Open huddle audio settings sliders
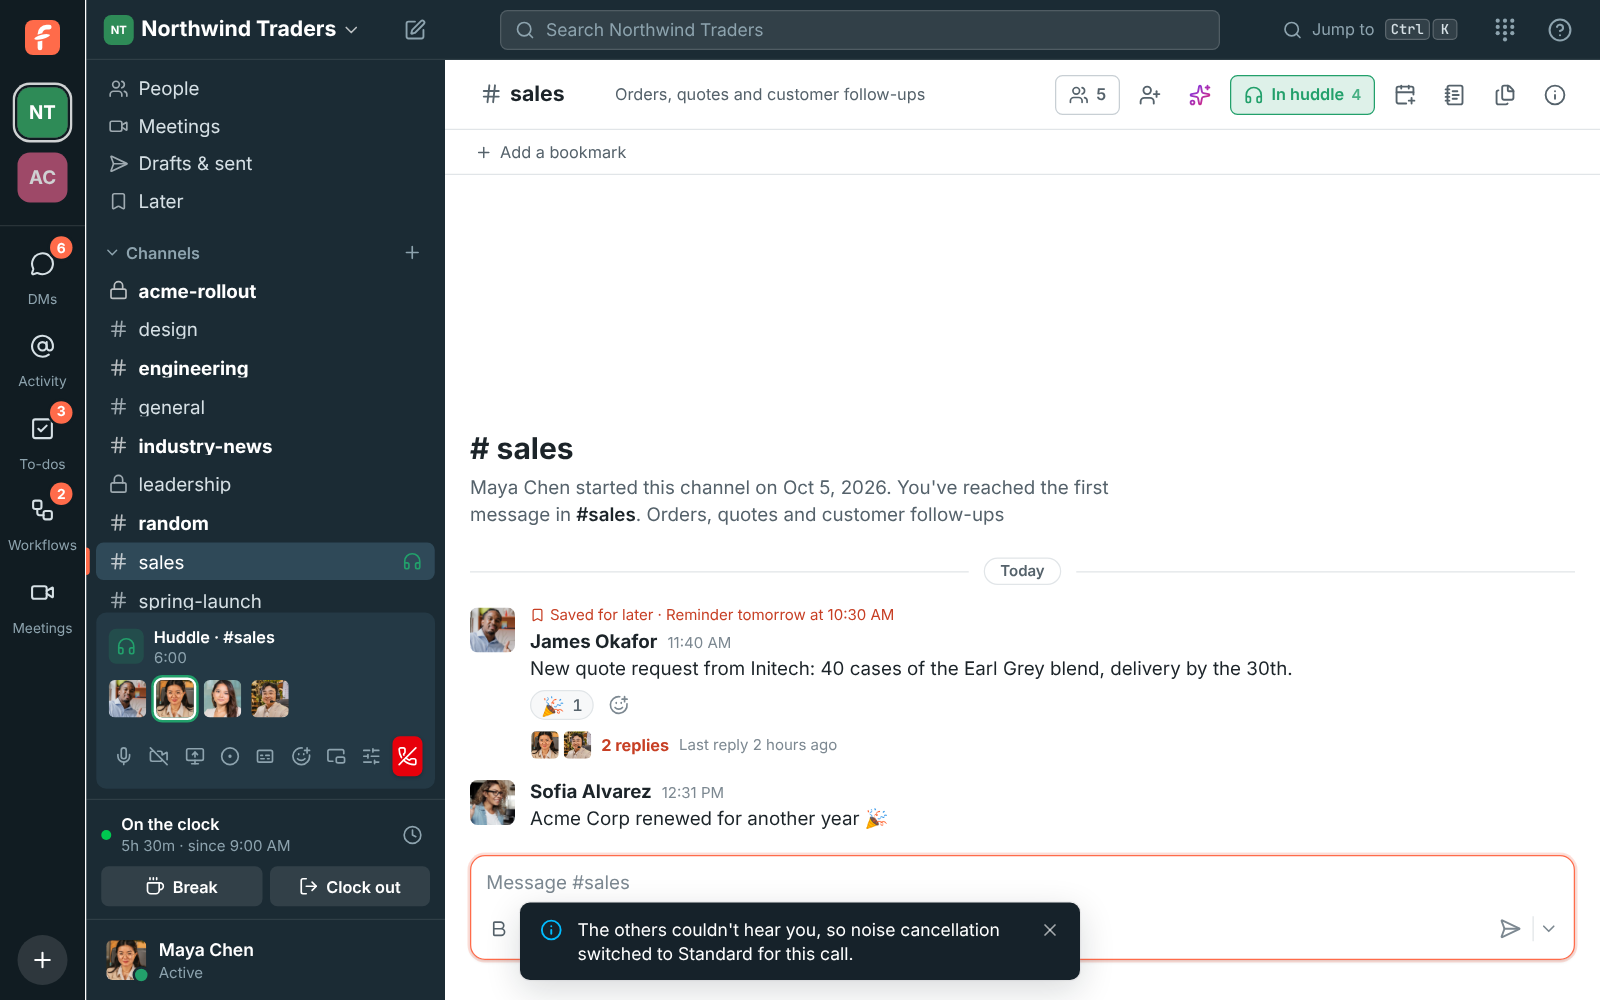This screenshot has height=1000, width=1600. 371,757
